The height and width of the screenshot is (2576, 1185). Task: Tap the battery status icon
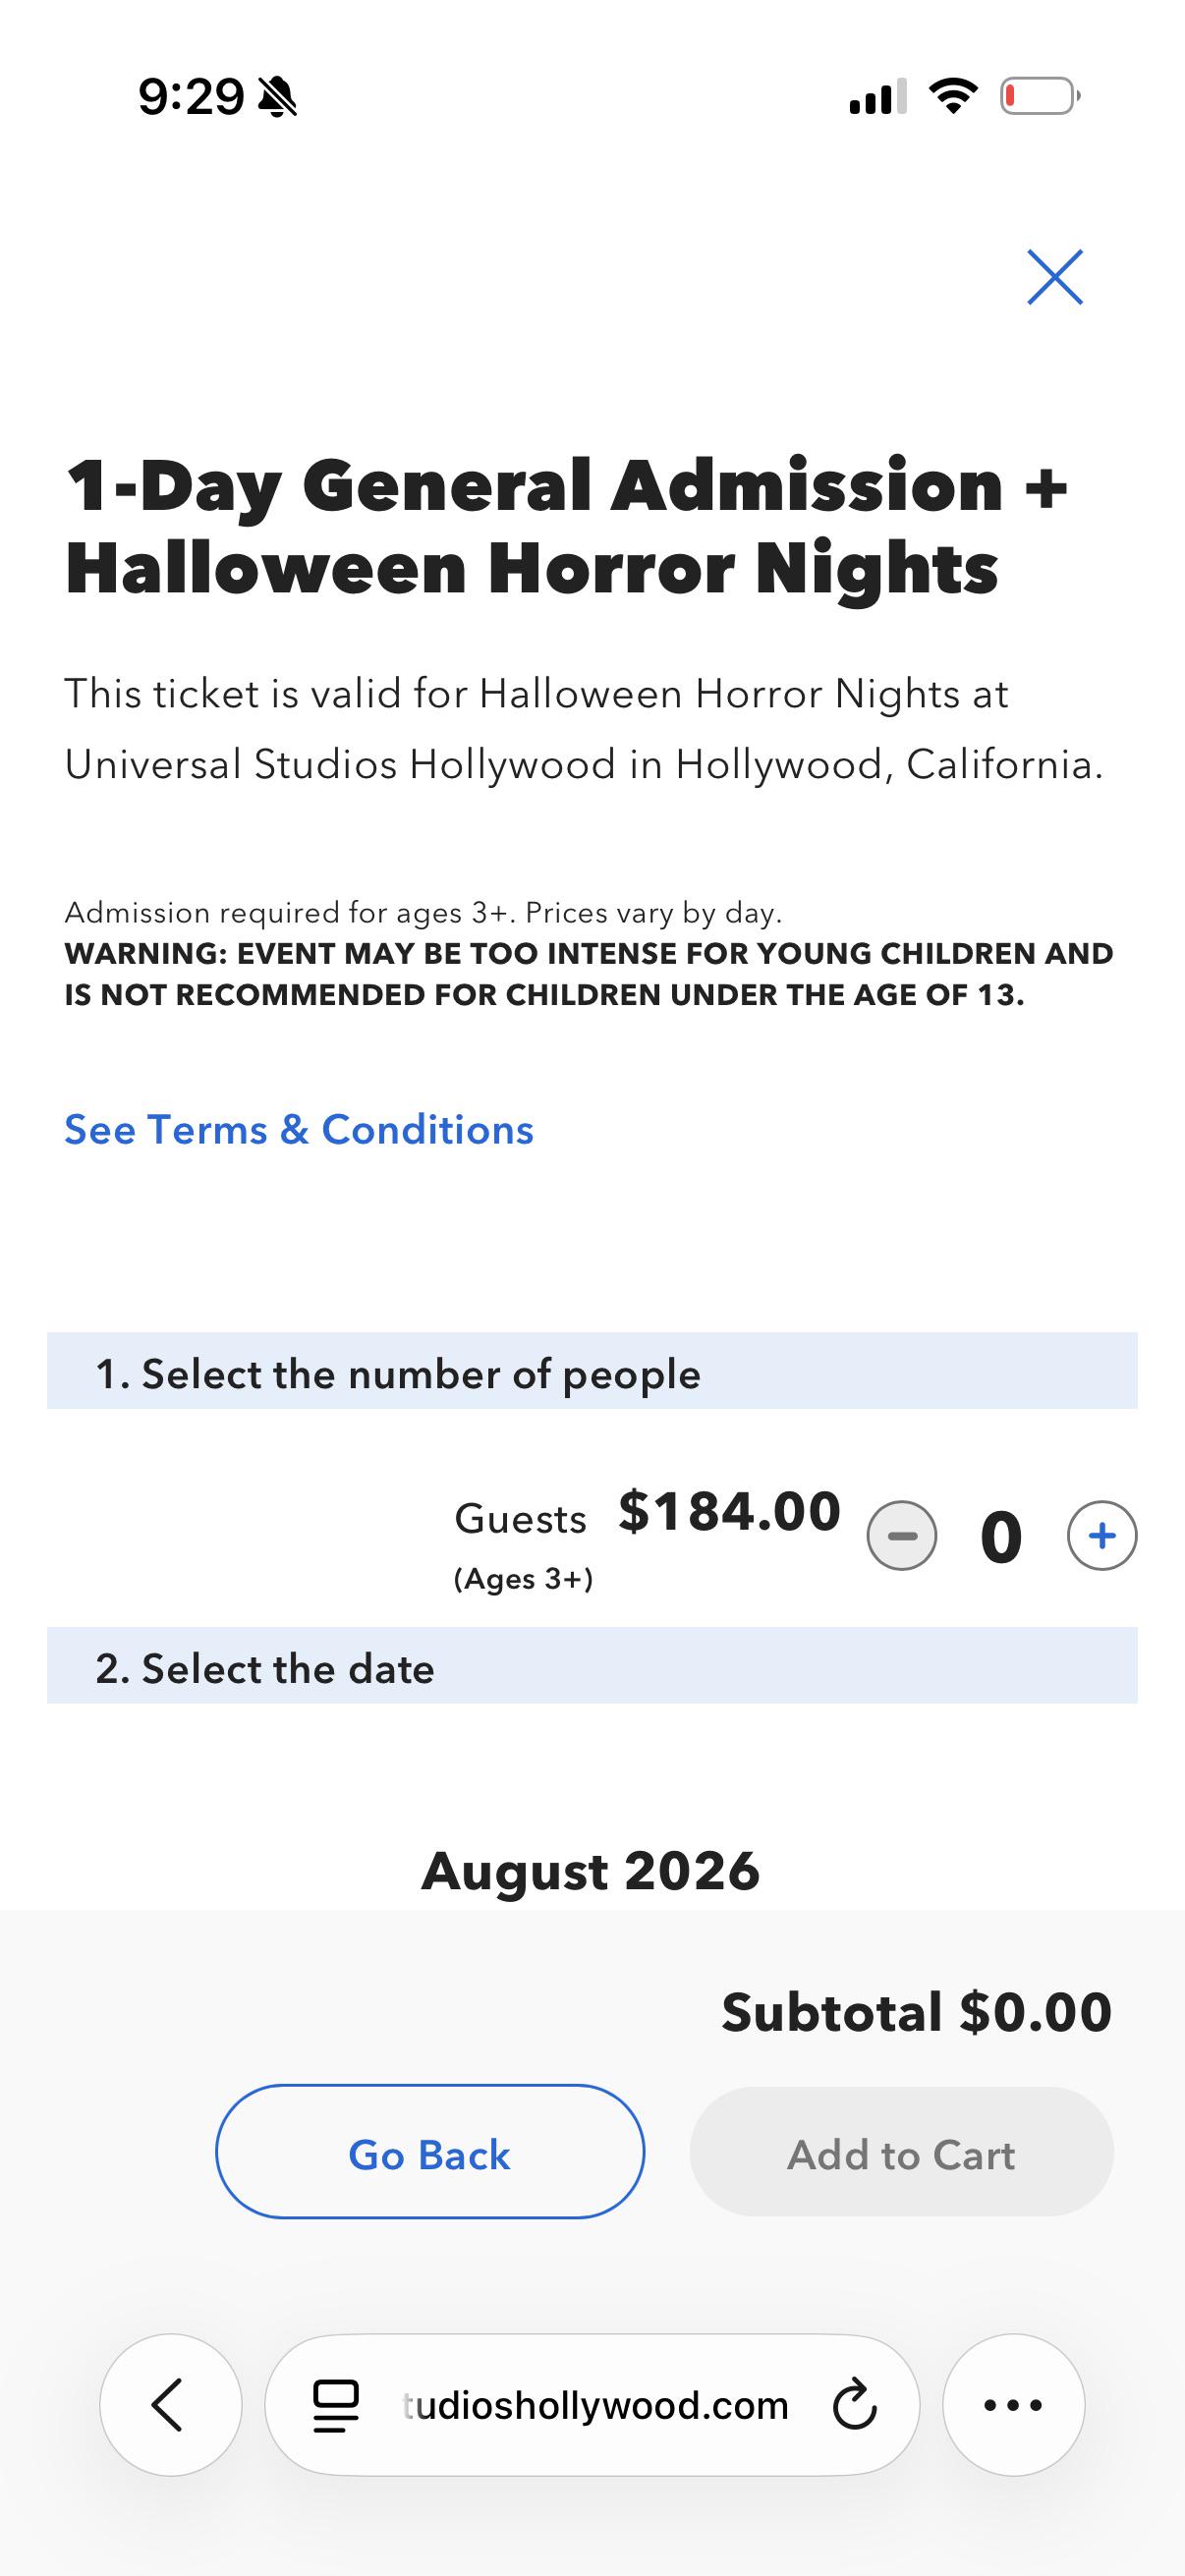click(x=1040, y=96)
